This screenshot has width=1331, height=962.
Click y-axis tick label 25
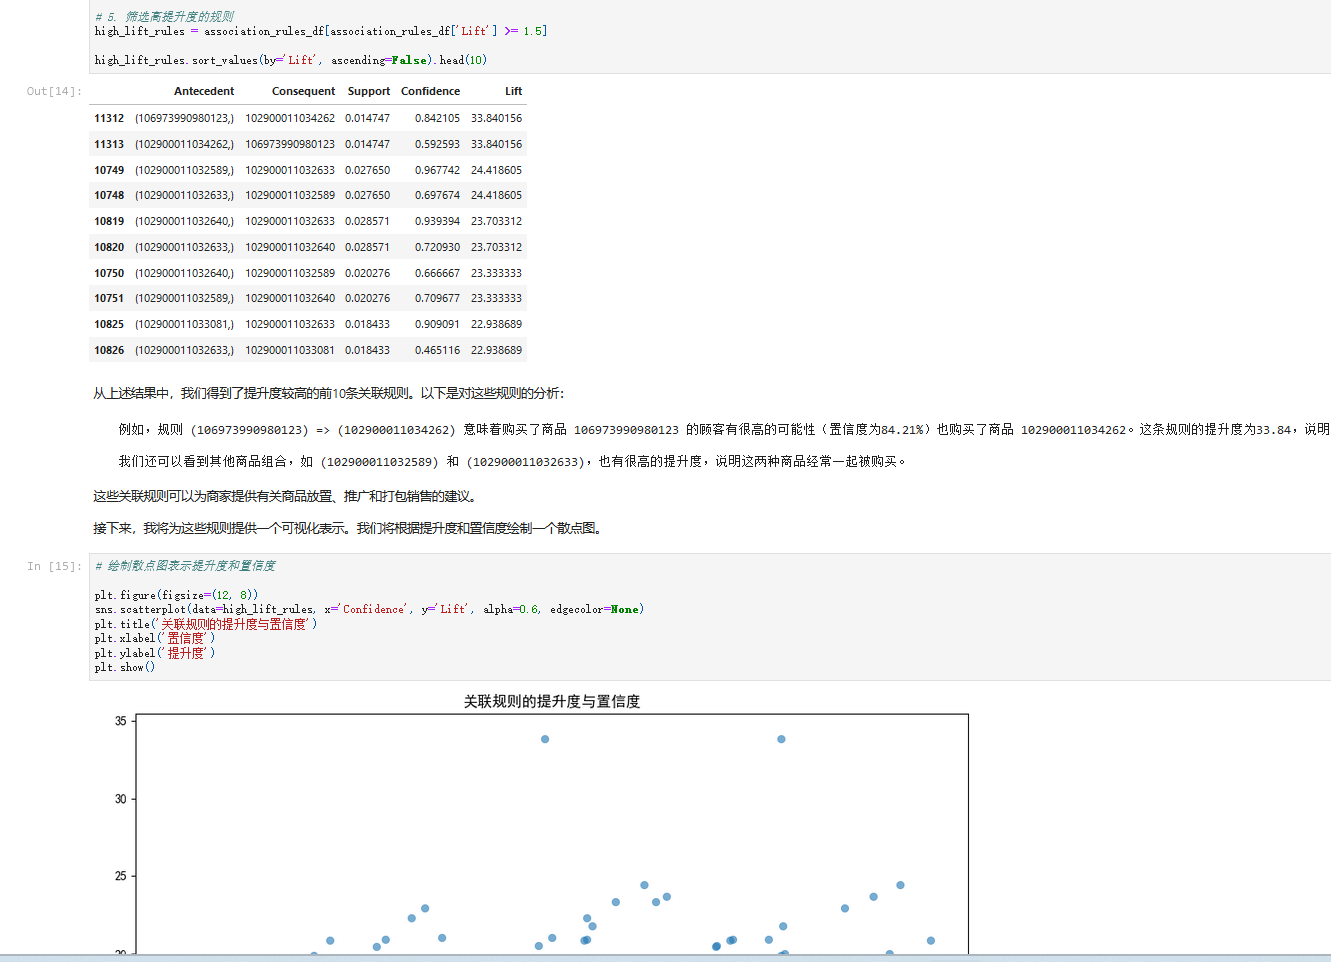coord(121,876)
